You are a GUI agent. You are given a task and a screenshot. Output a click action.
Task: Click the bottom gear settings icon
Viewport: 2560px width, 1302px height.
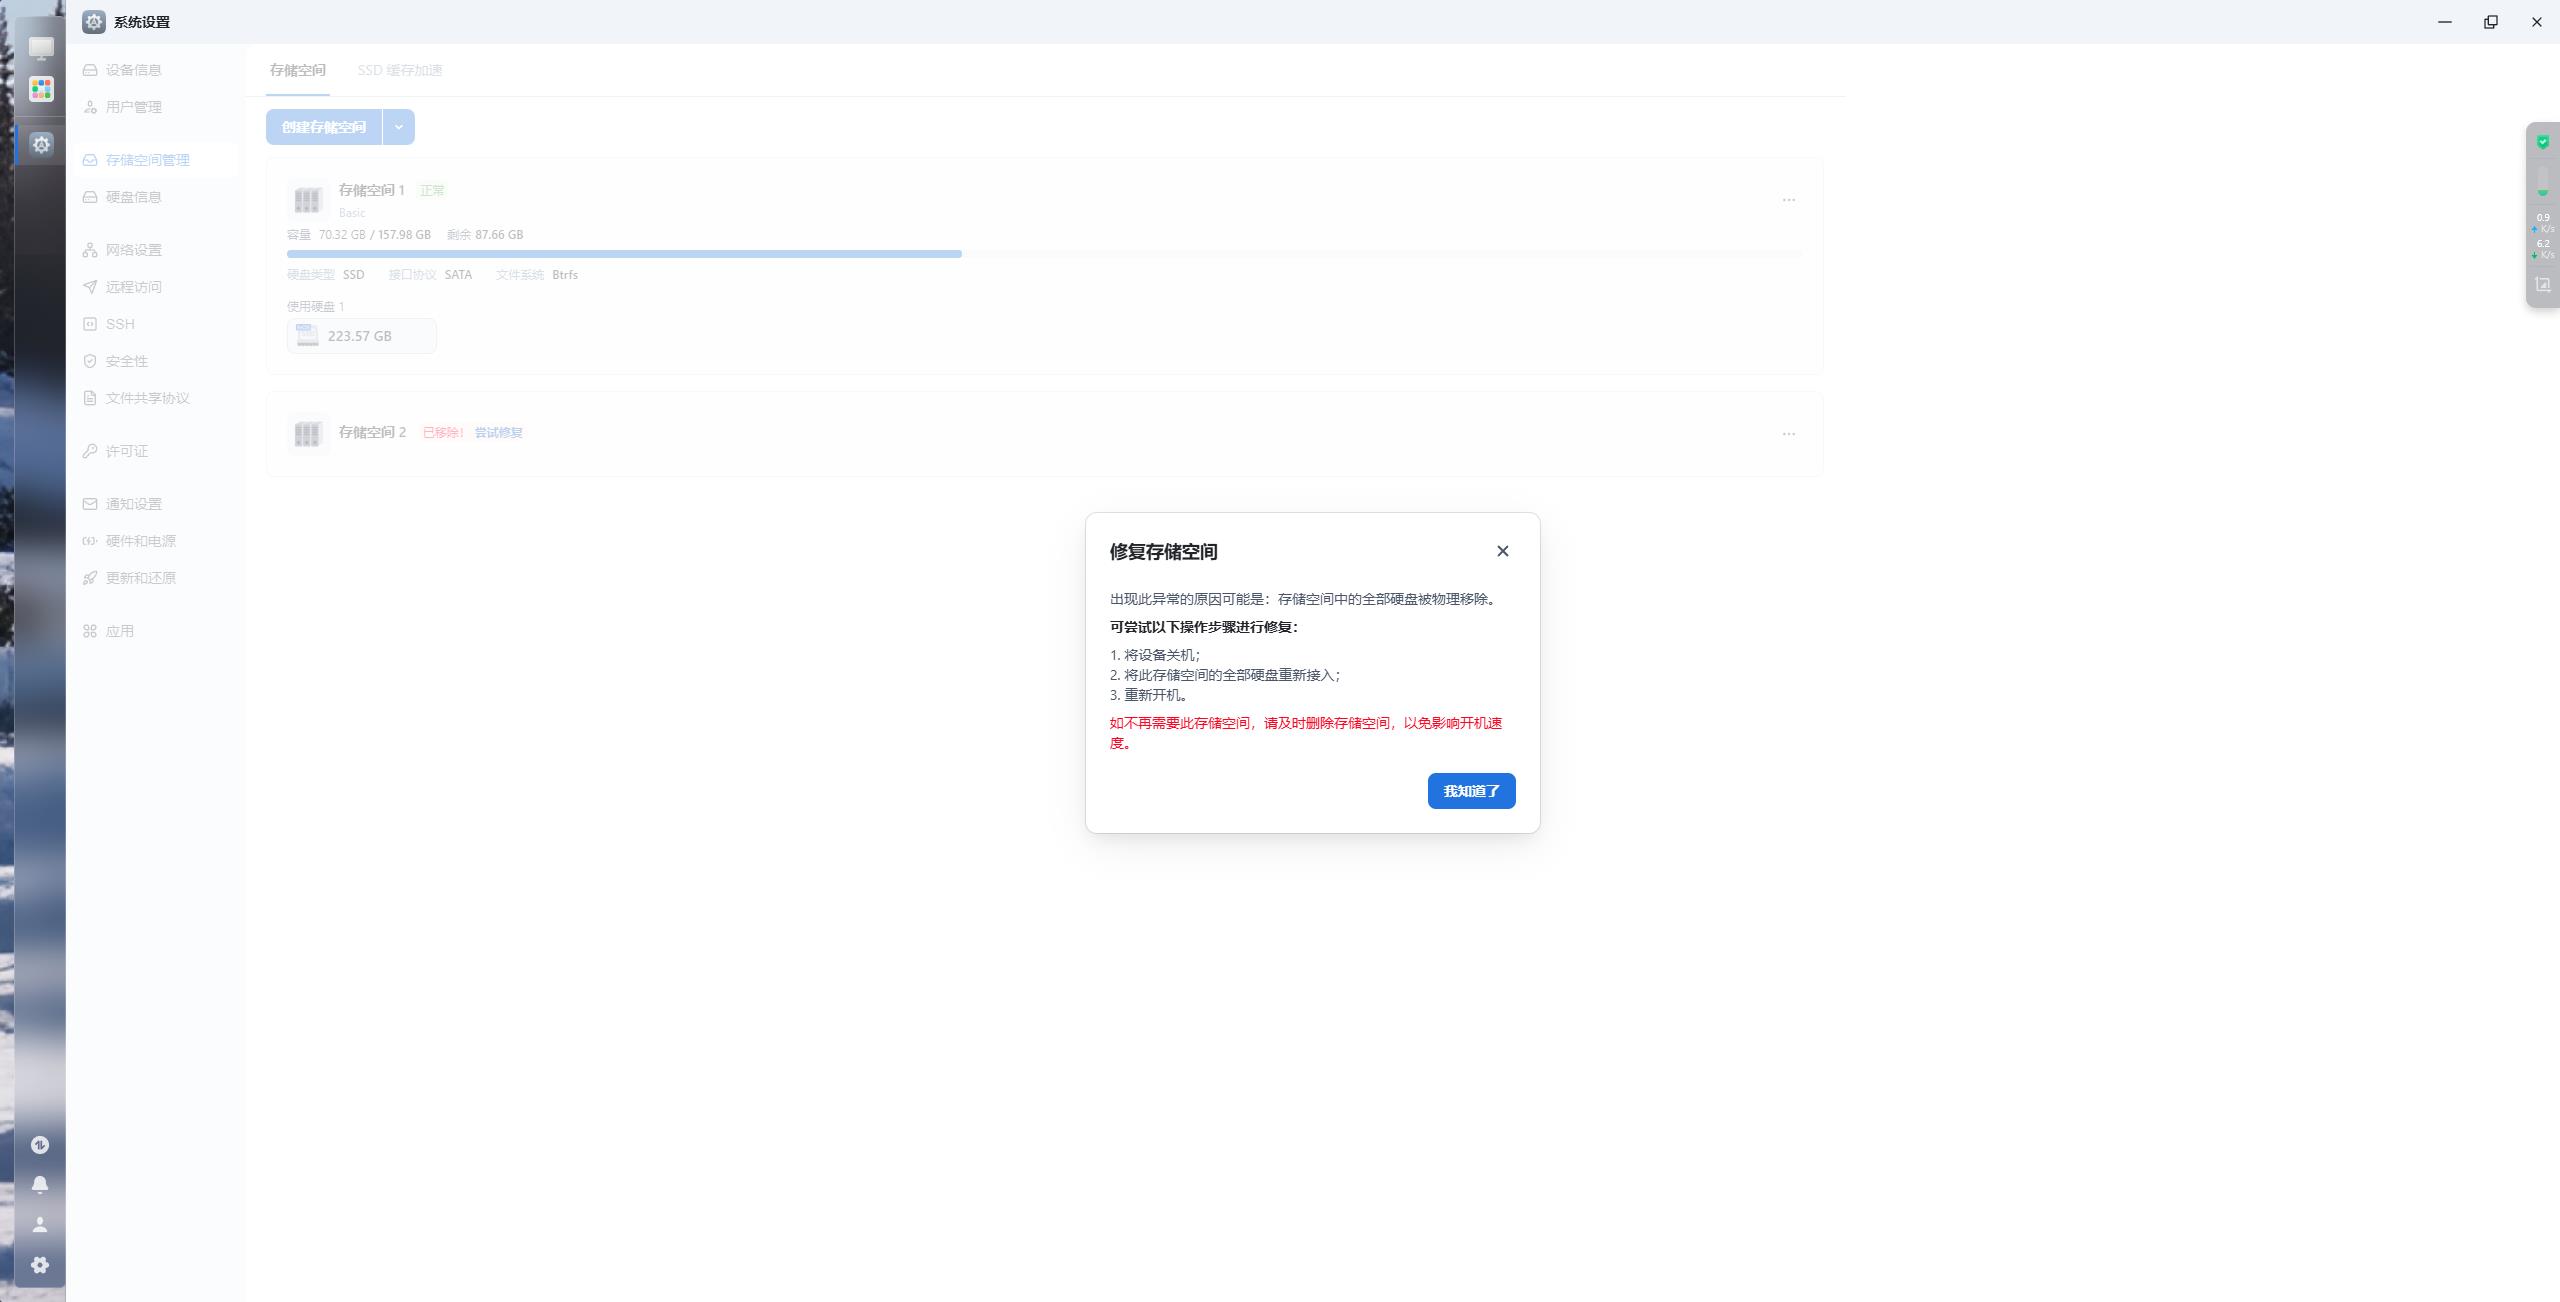[x=40, y=1265]
